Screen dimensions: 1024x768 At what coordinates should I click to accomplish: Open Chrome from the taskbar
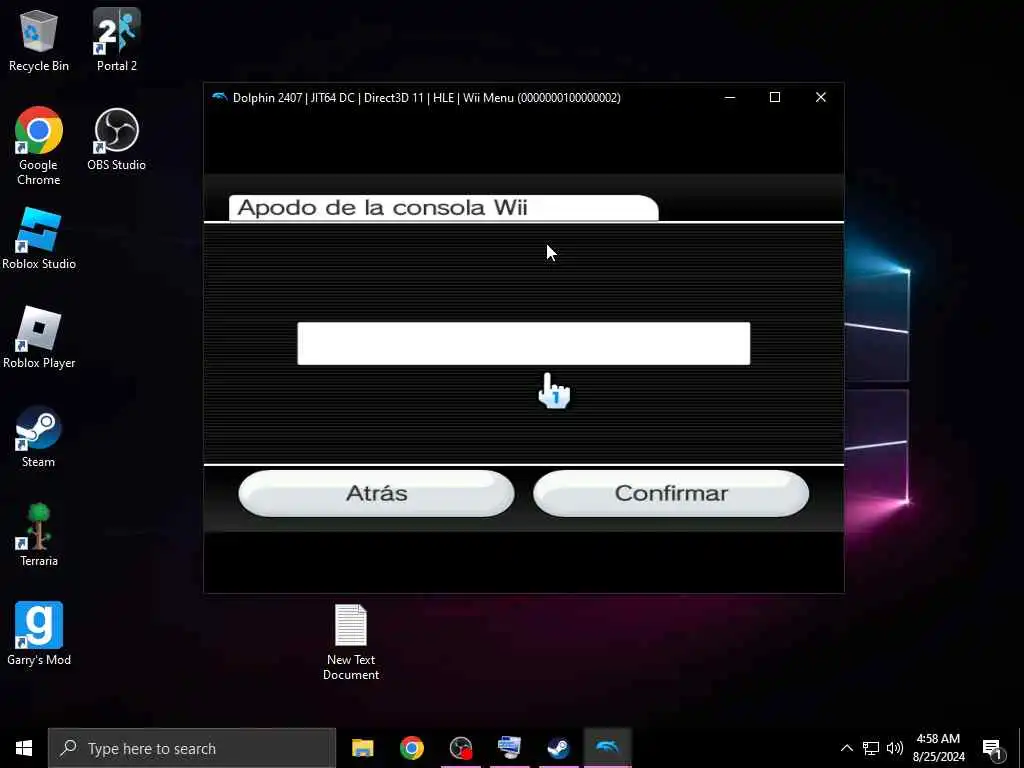411,748
